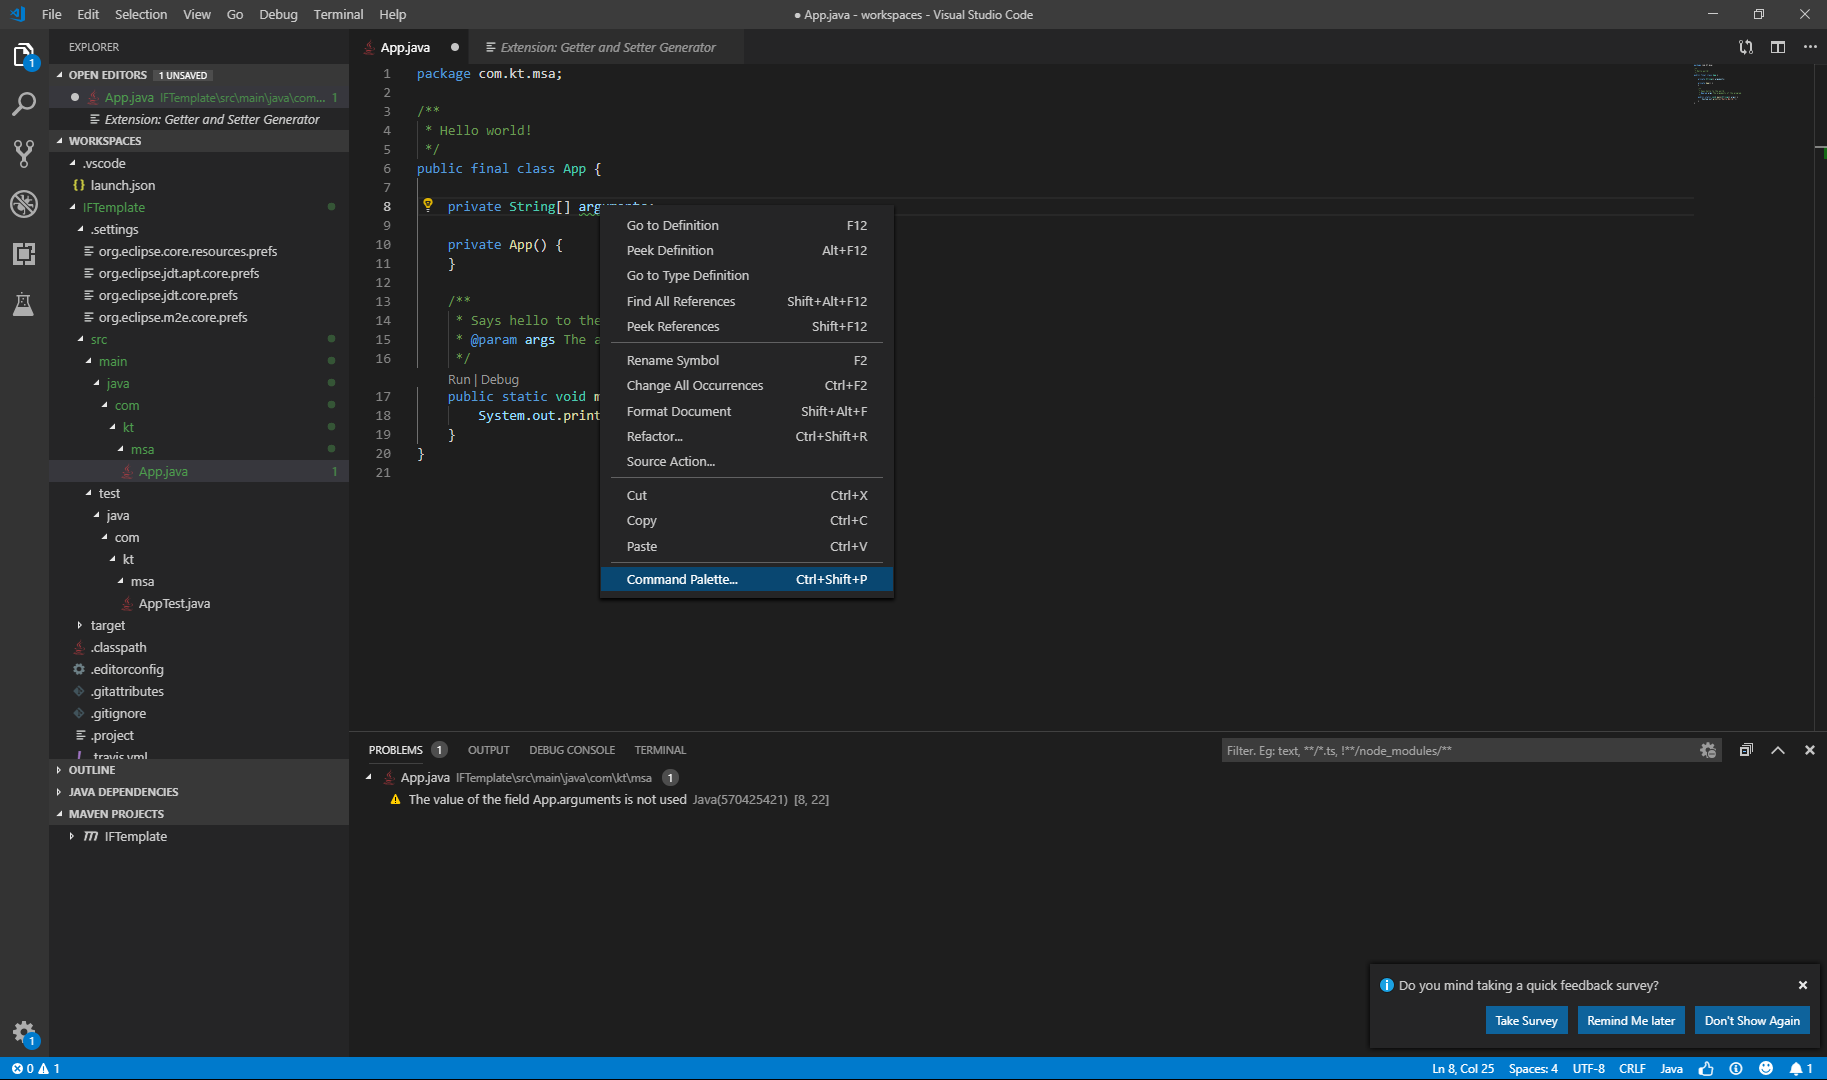Click Spaces: 4 indentation setting

[1533, 1069]
